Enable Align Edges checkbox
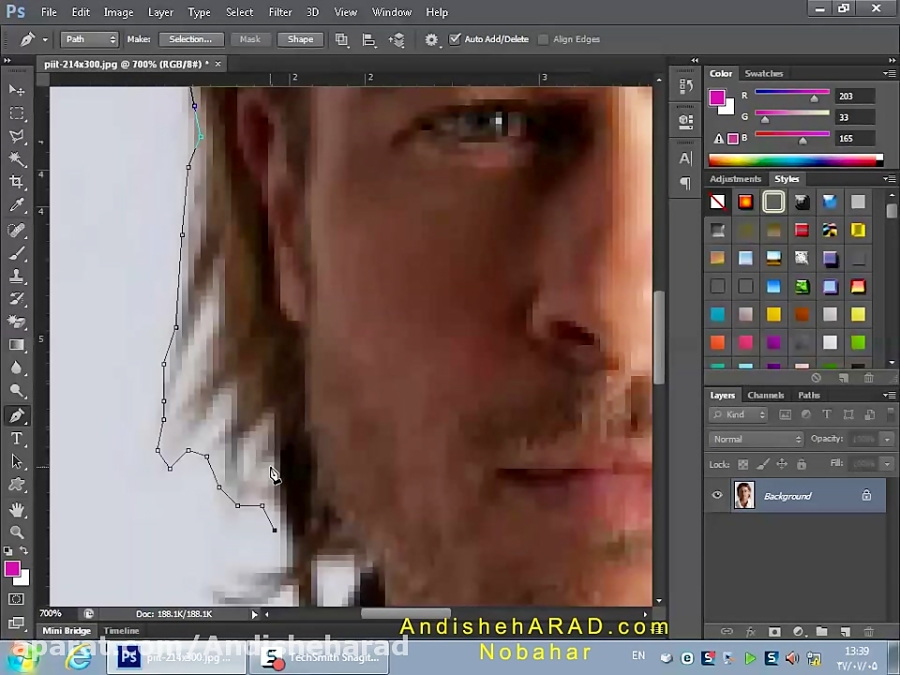 point(543,39)
